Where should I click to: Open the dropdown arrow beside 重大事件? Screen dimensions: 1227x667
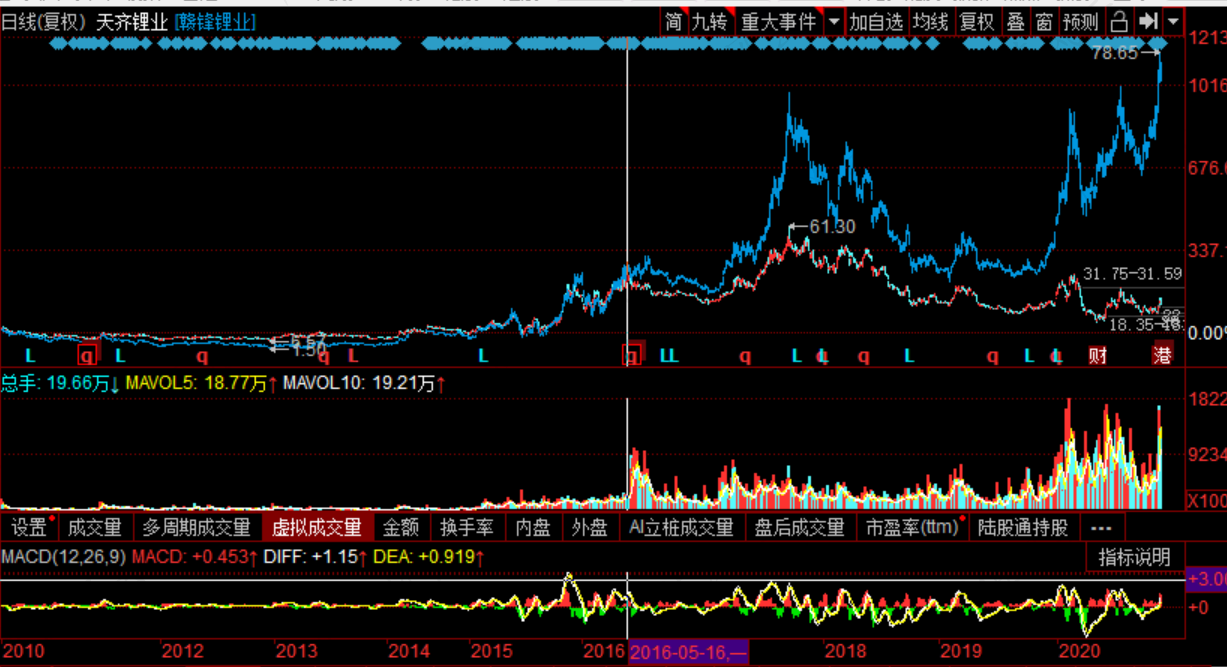point(833,21)
